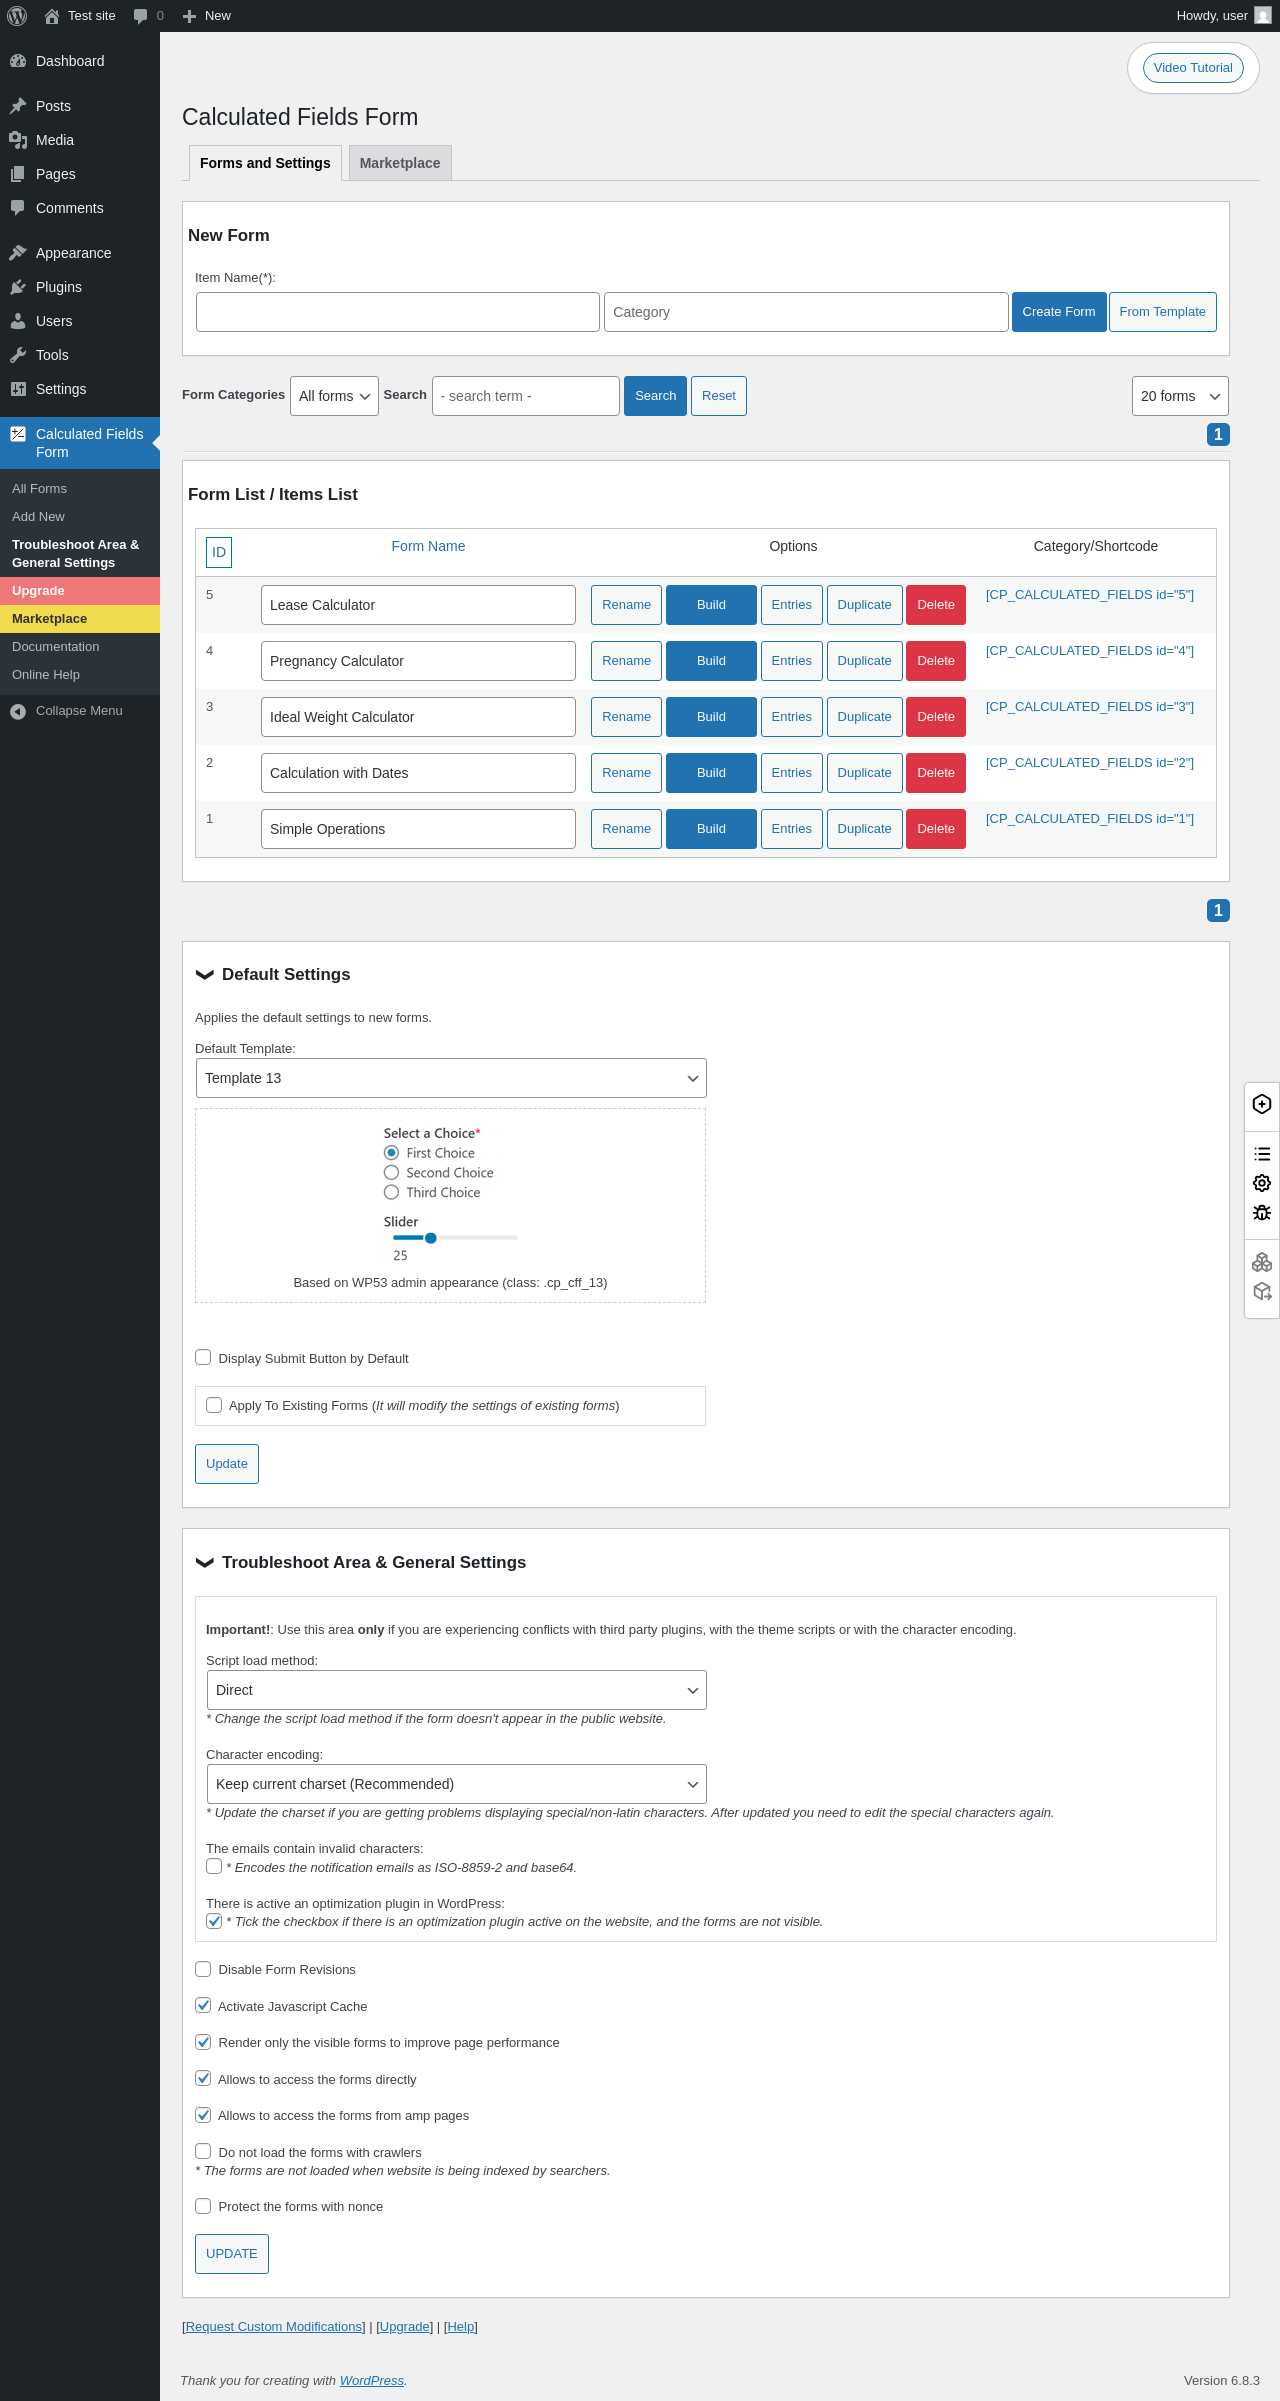This screenshot has height=2401, width=1280.
Task: Toggle Render only the visible forms checkbox
Action: (x=203, y=2042)
